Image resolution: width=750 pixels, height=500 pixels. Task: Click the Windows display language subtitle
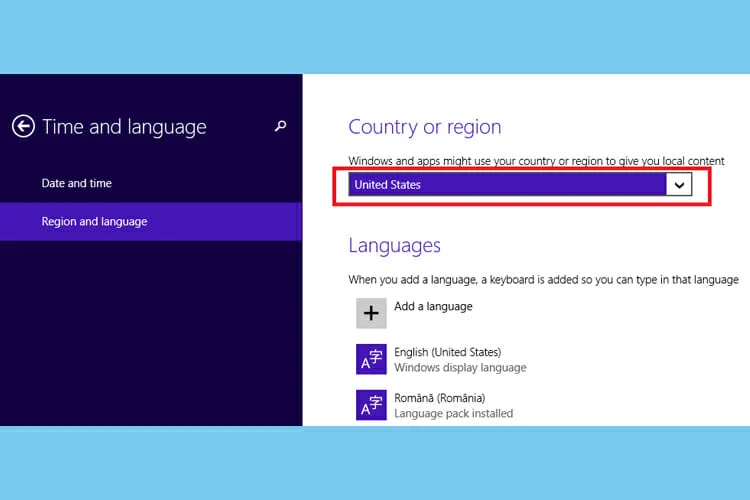tap(460, 367)
